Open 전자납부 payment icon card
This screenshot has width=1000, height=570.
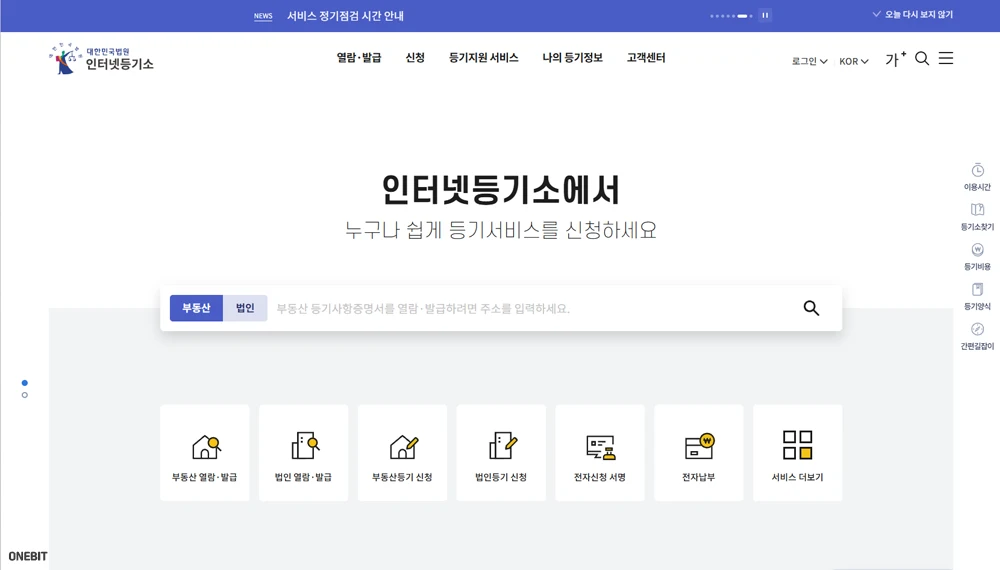tap(699, 453)
